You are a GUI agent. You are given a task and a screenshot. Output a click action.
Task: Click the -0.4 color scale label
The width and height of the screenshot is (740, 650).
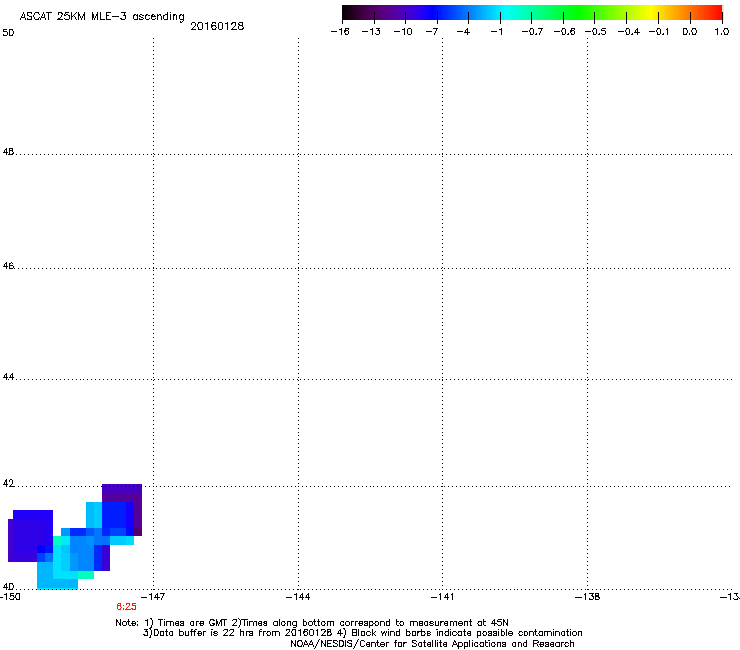point(629,32)
